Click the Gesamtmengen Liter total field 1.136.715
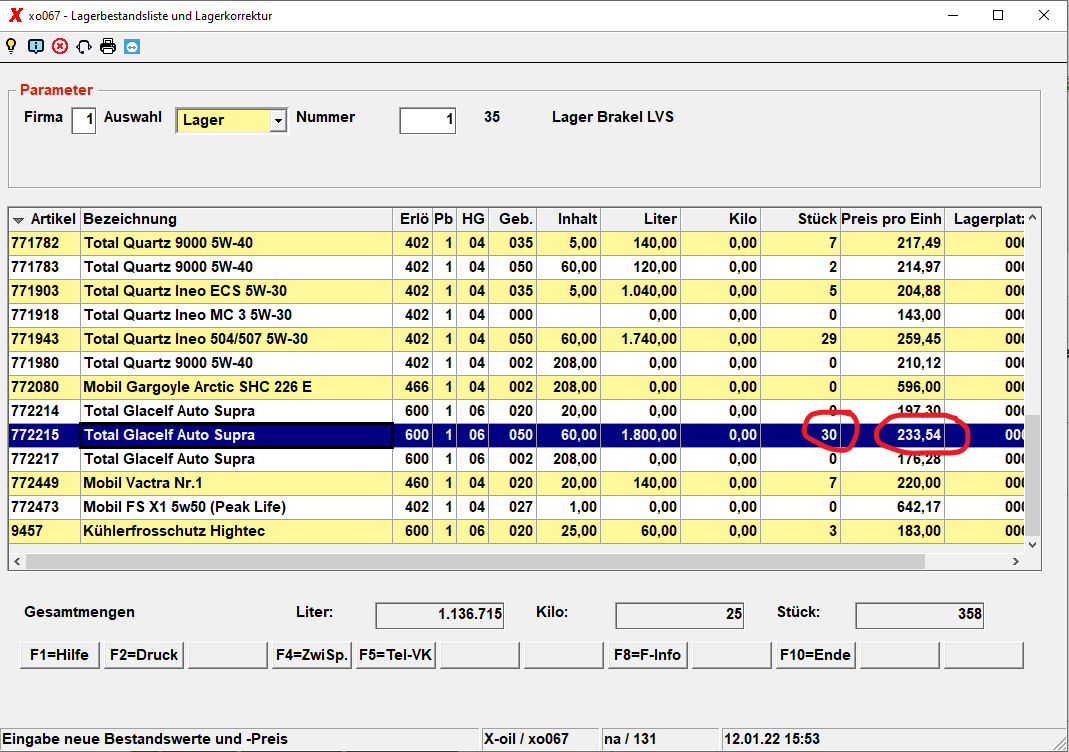Viewport: 1069px width, 752px height. (x=440, y=615)
